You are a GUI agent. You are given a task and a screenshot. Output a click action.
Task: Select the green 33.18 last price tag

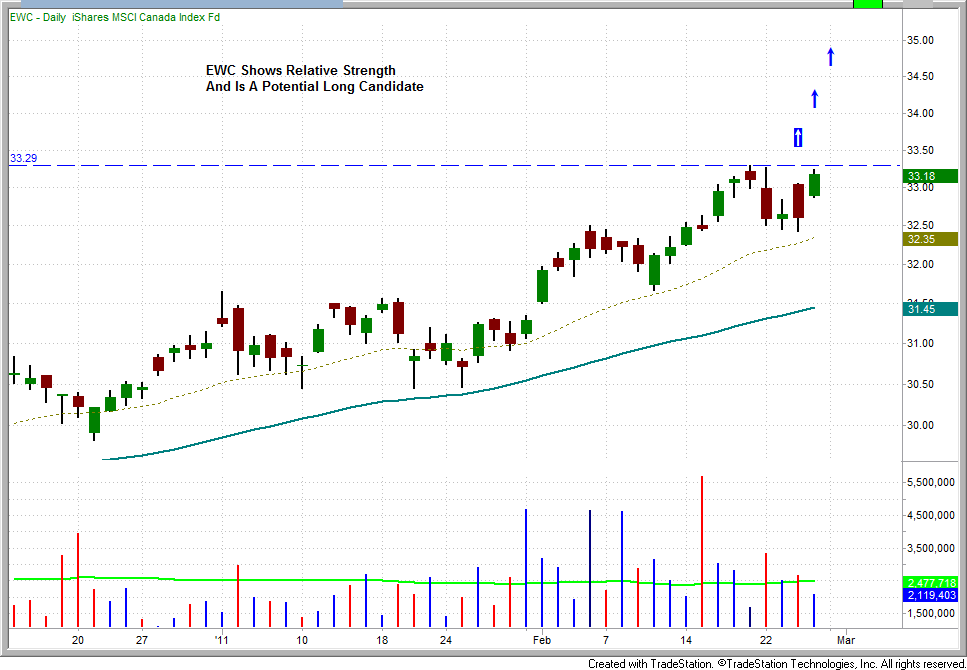[929, 176]
